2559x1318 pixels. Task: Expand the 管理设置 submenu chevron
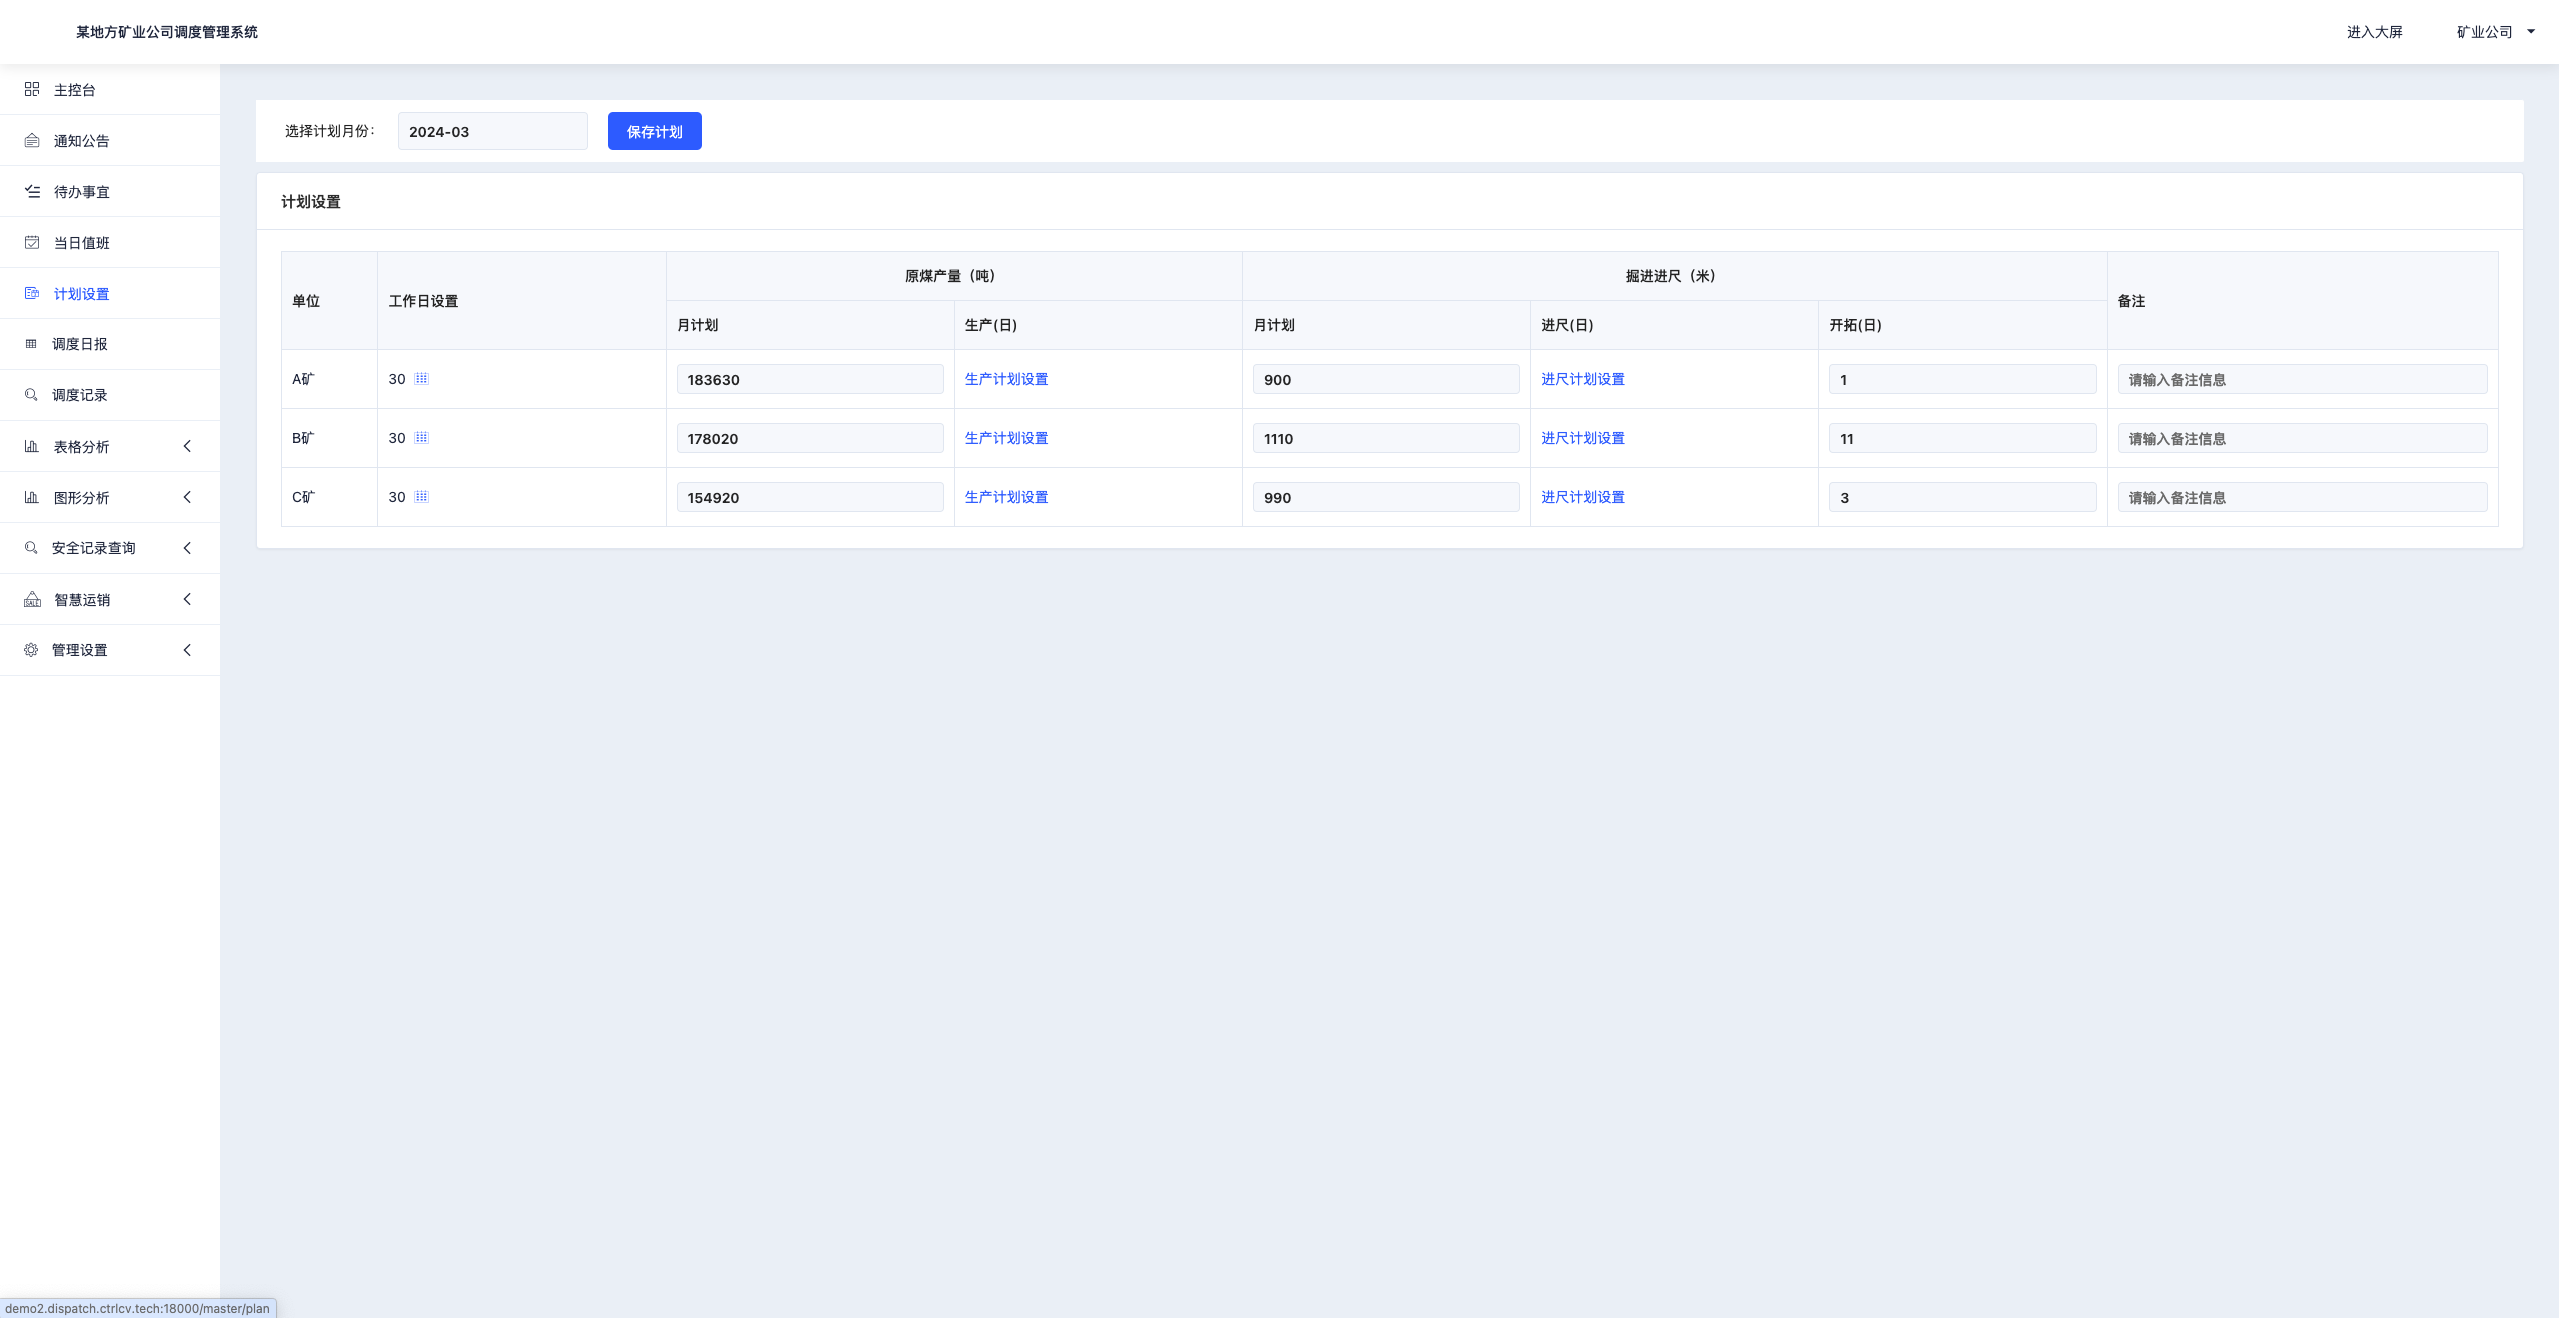[187, 650]
